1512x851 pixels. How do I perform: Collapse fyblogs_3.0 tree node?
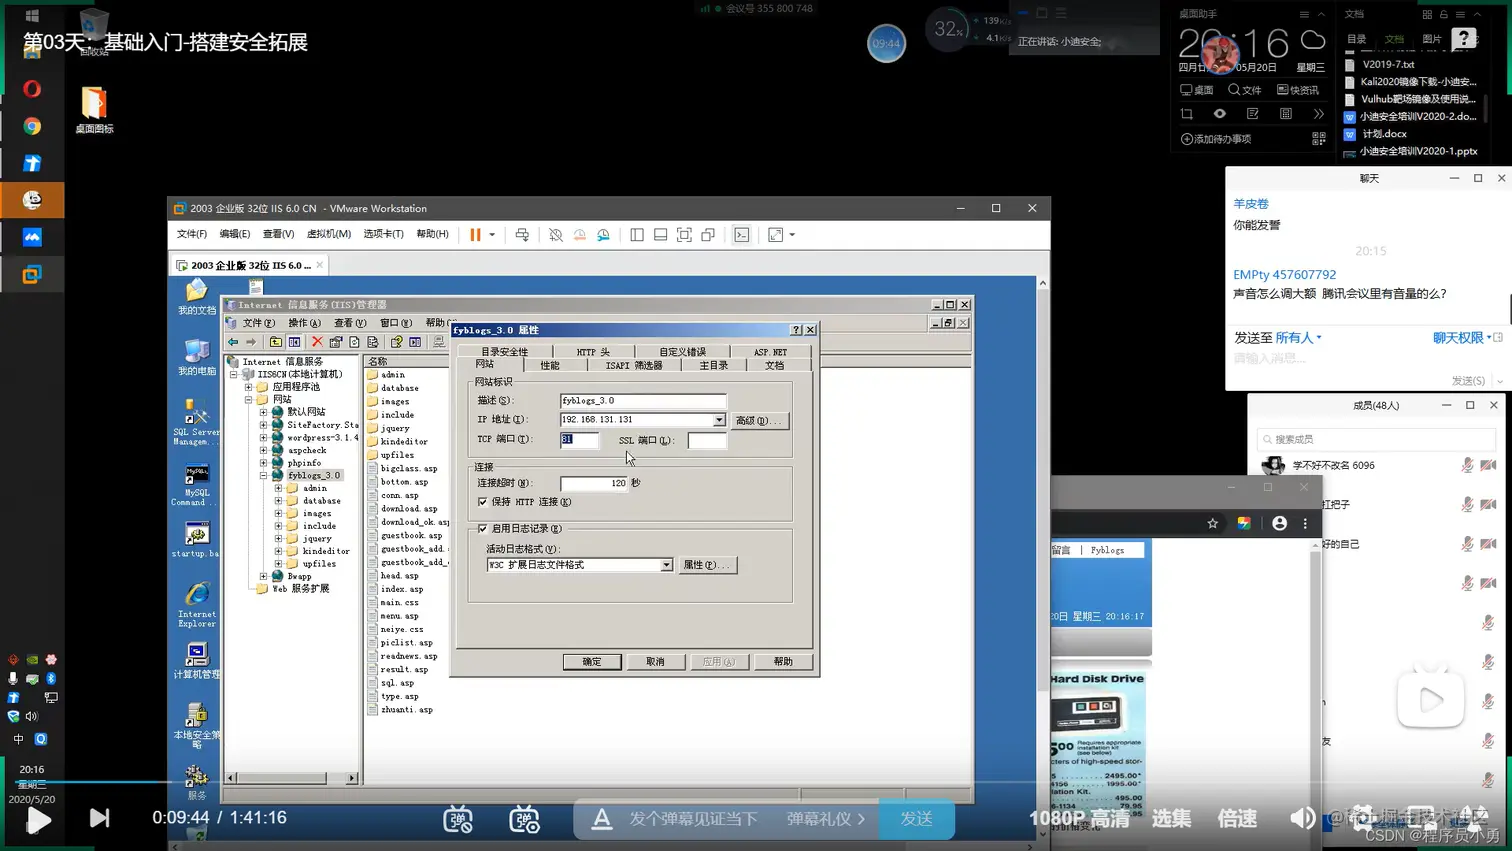264,476
